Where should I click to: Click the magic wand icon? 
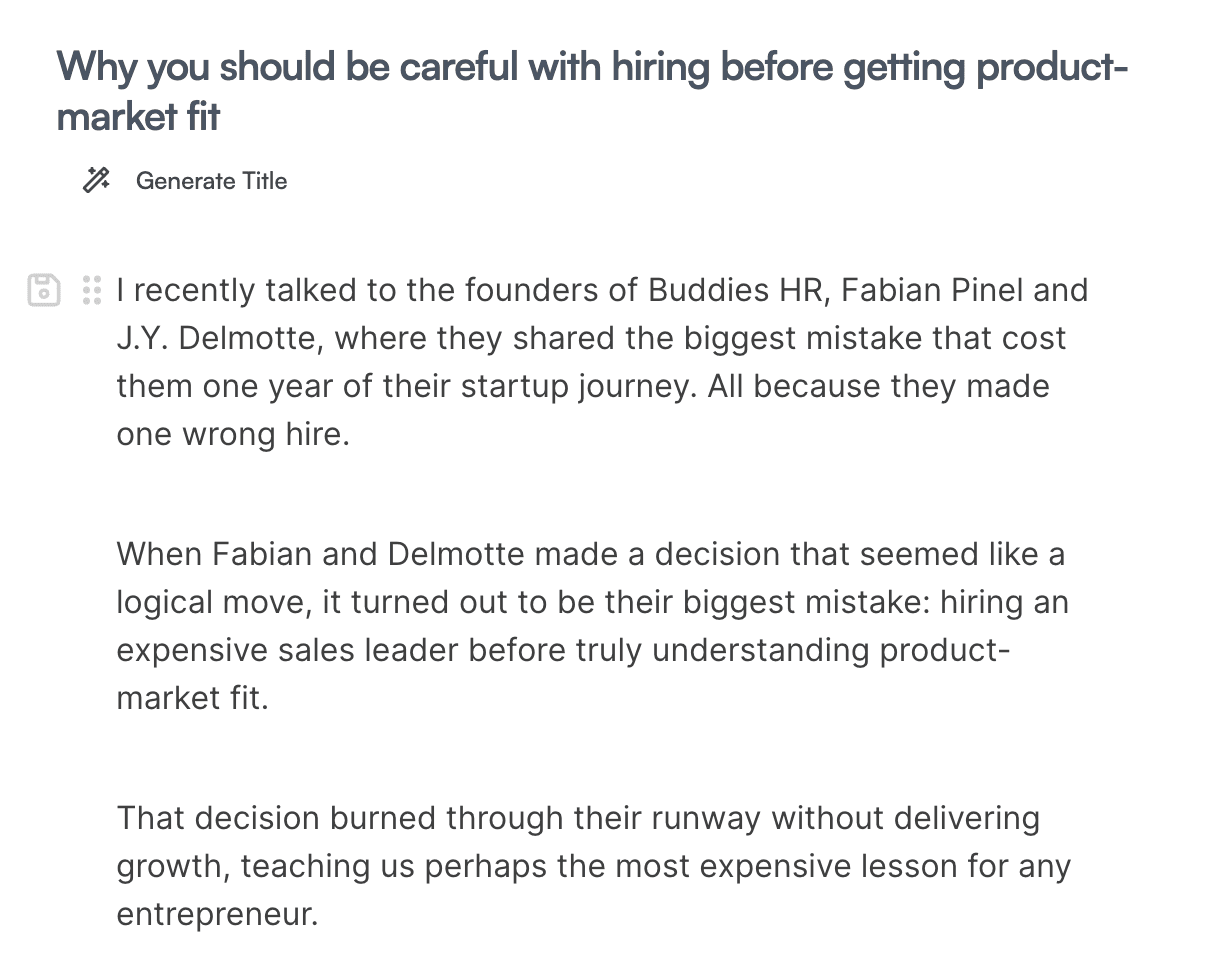[x=96, y=181]
